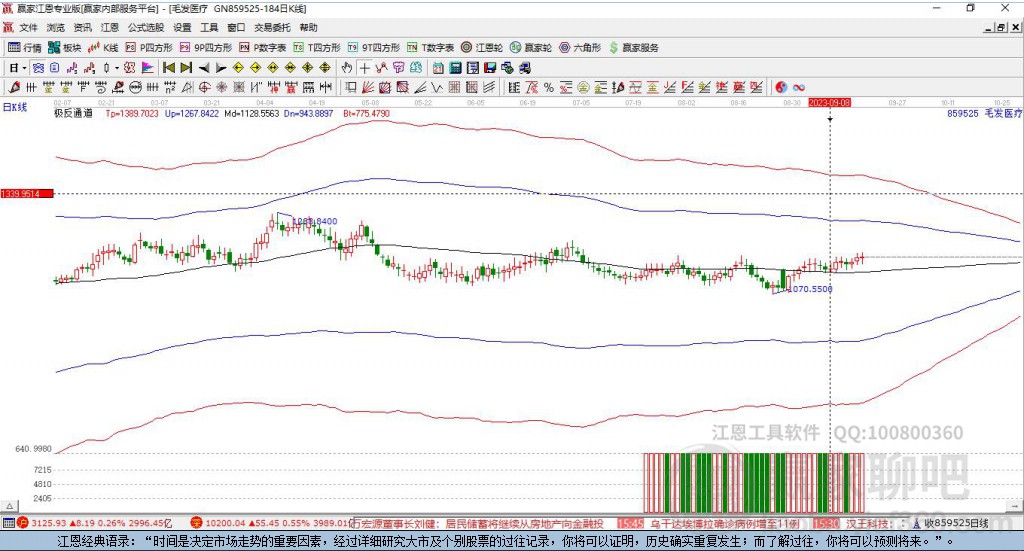Step chart left with black arrow
The width and height of the screenshot is (1024, 551).
[204, 68]
